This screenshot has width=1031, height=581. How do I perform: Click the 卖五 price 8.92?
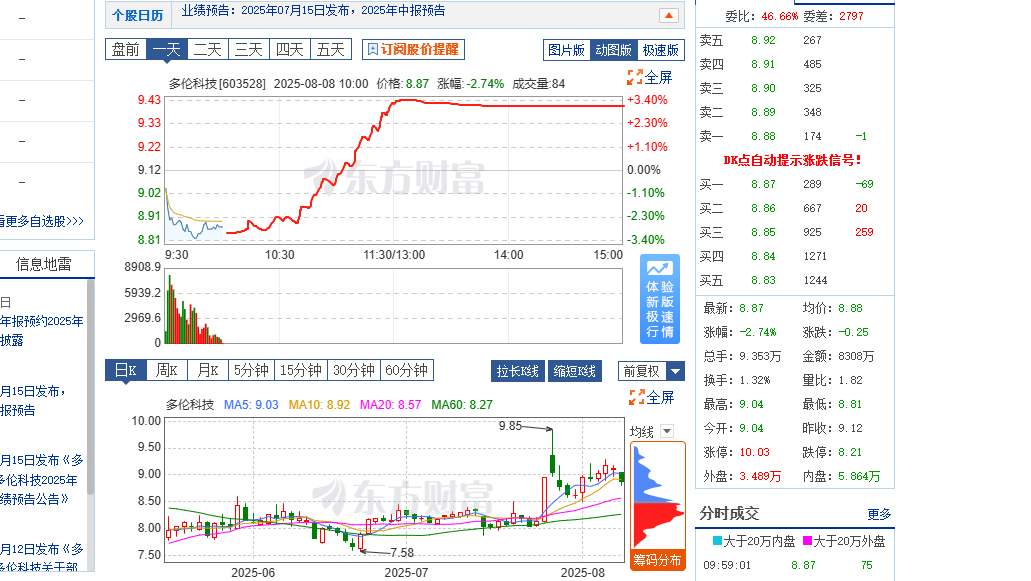pos(763,40)
